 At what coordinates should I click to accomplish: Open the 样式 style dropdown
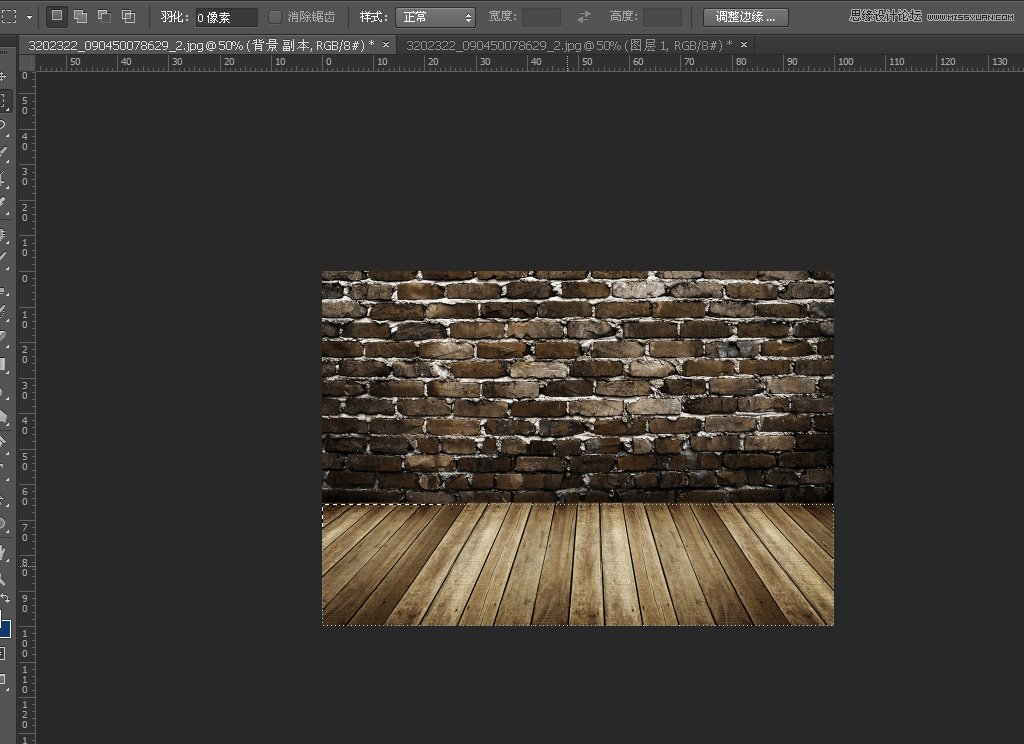tap(435, 16)
